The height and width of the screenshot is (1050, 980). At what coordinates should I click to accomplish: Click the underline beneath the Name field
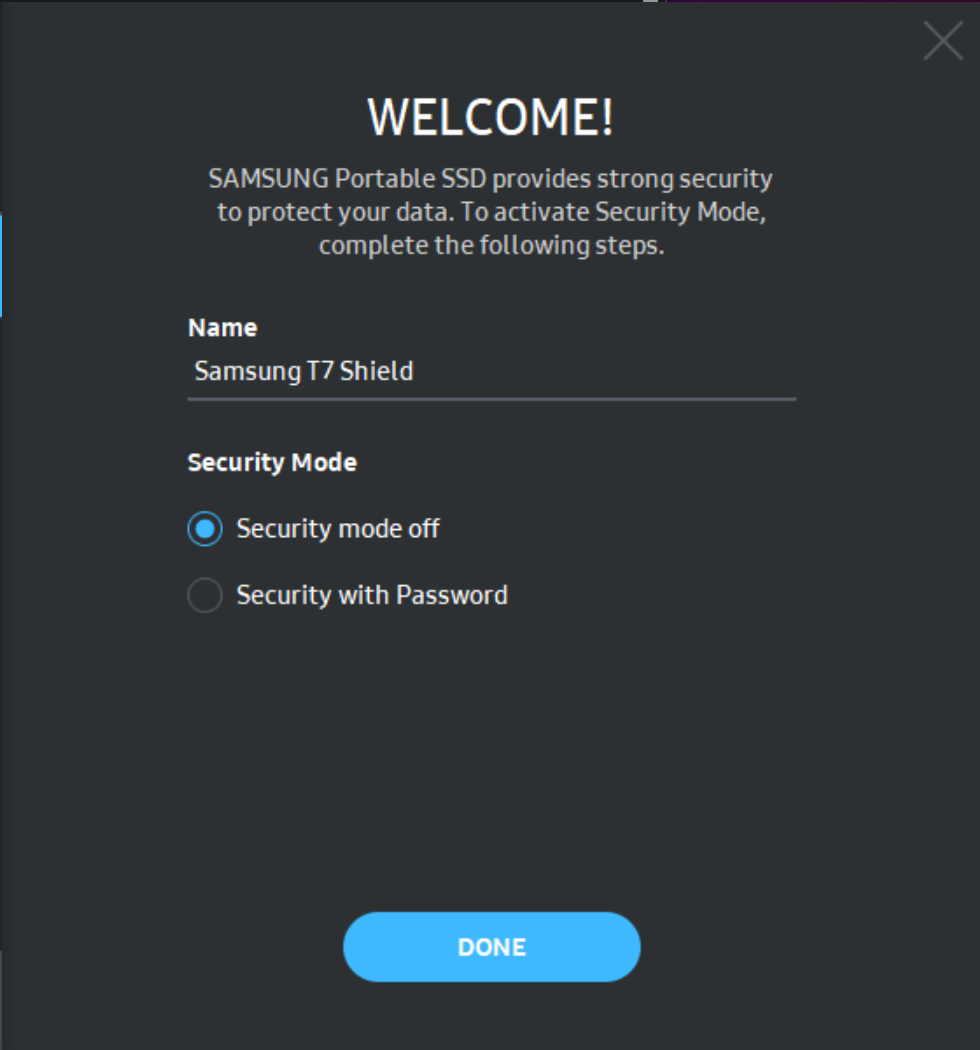491,399
